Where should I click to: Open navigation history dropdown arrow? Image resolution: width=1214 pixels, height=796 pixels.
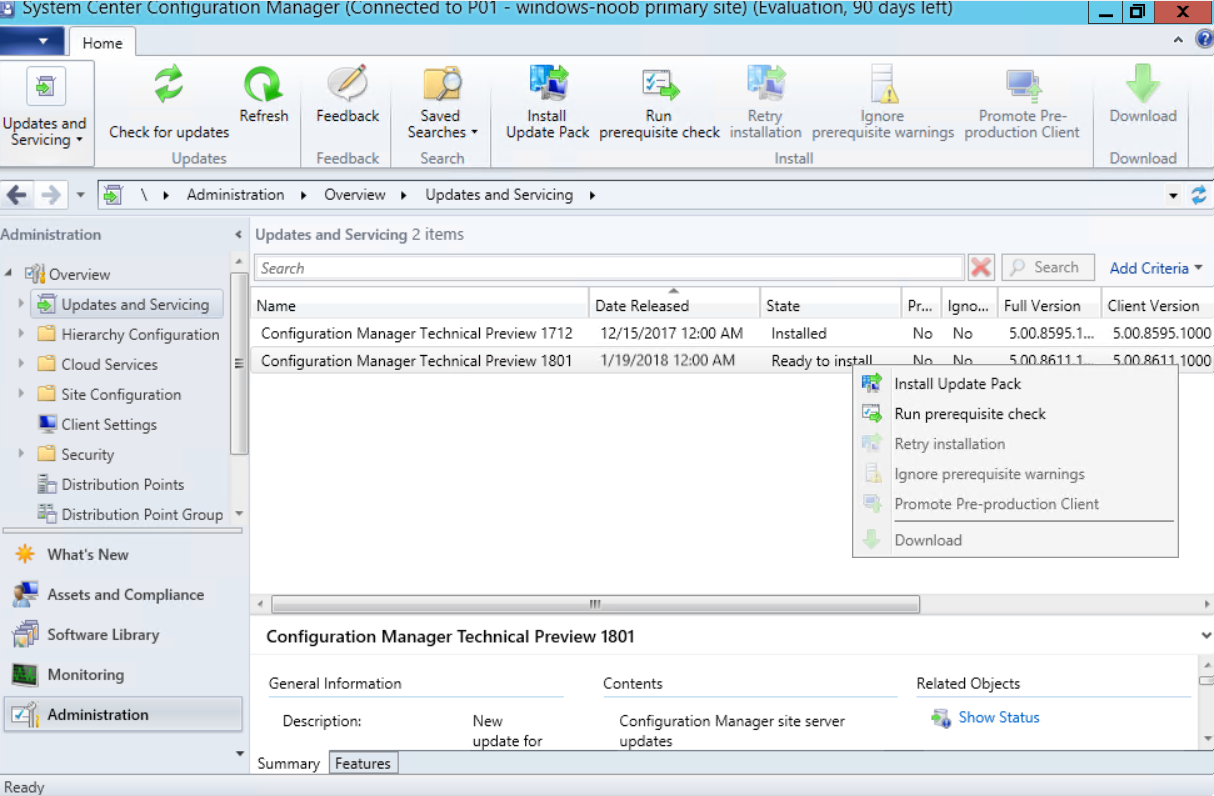click(x=80, y=195)
